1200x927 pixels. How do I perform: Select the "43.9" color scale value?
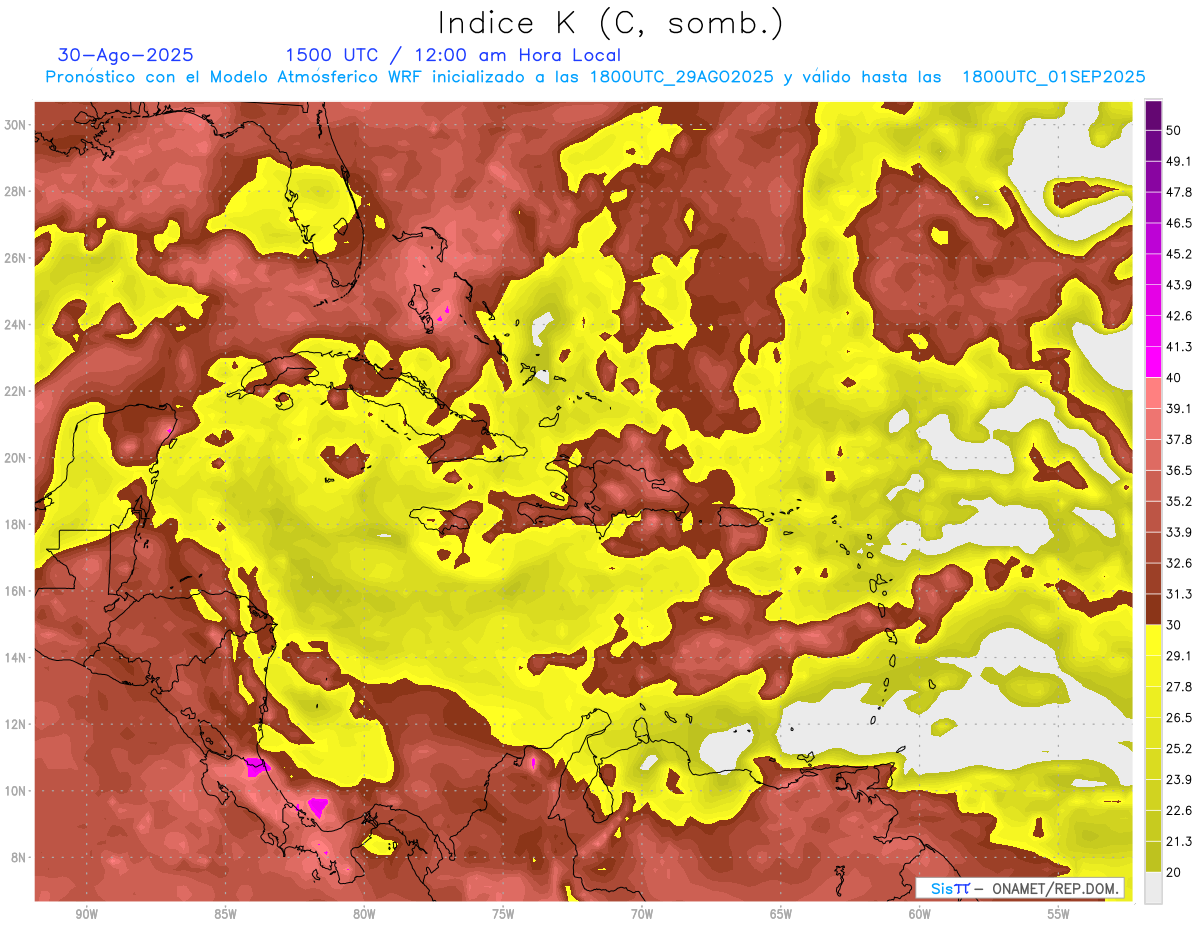tap(1179, 285)
